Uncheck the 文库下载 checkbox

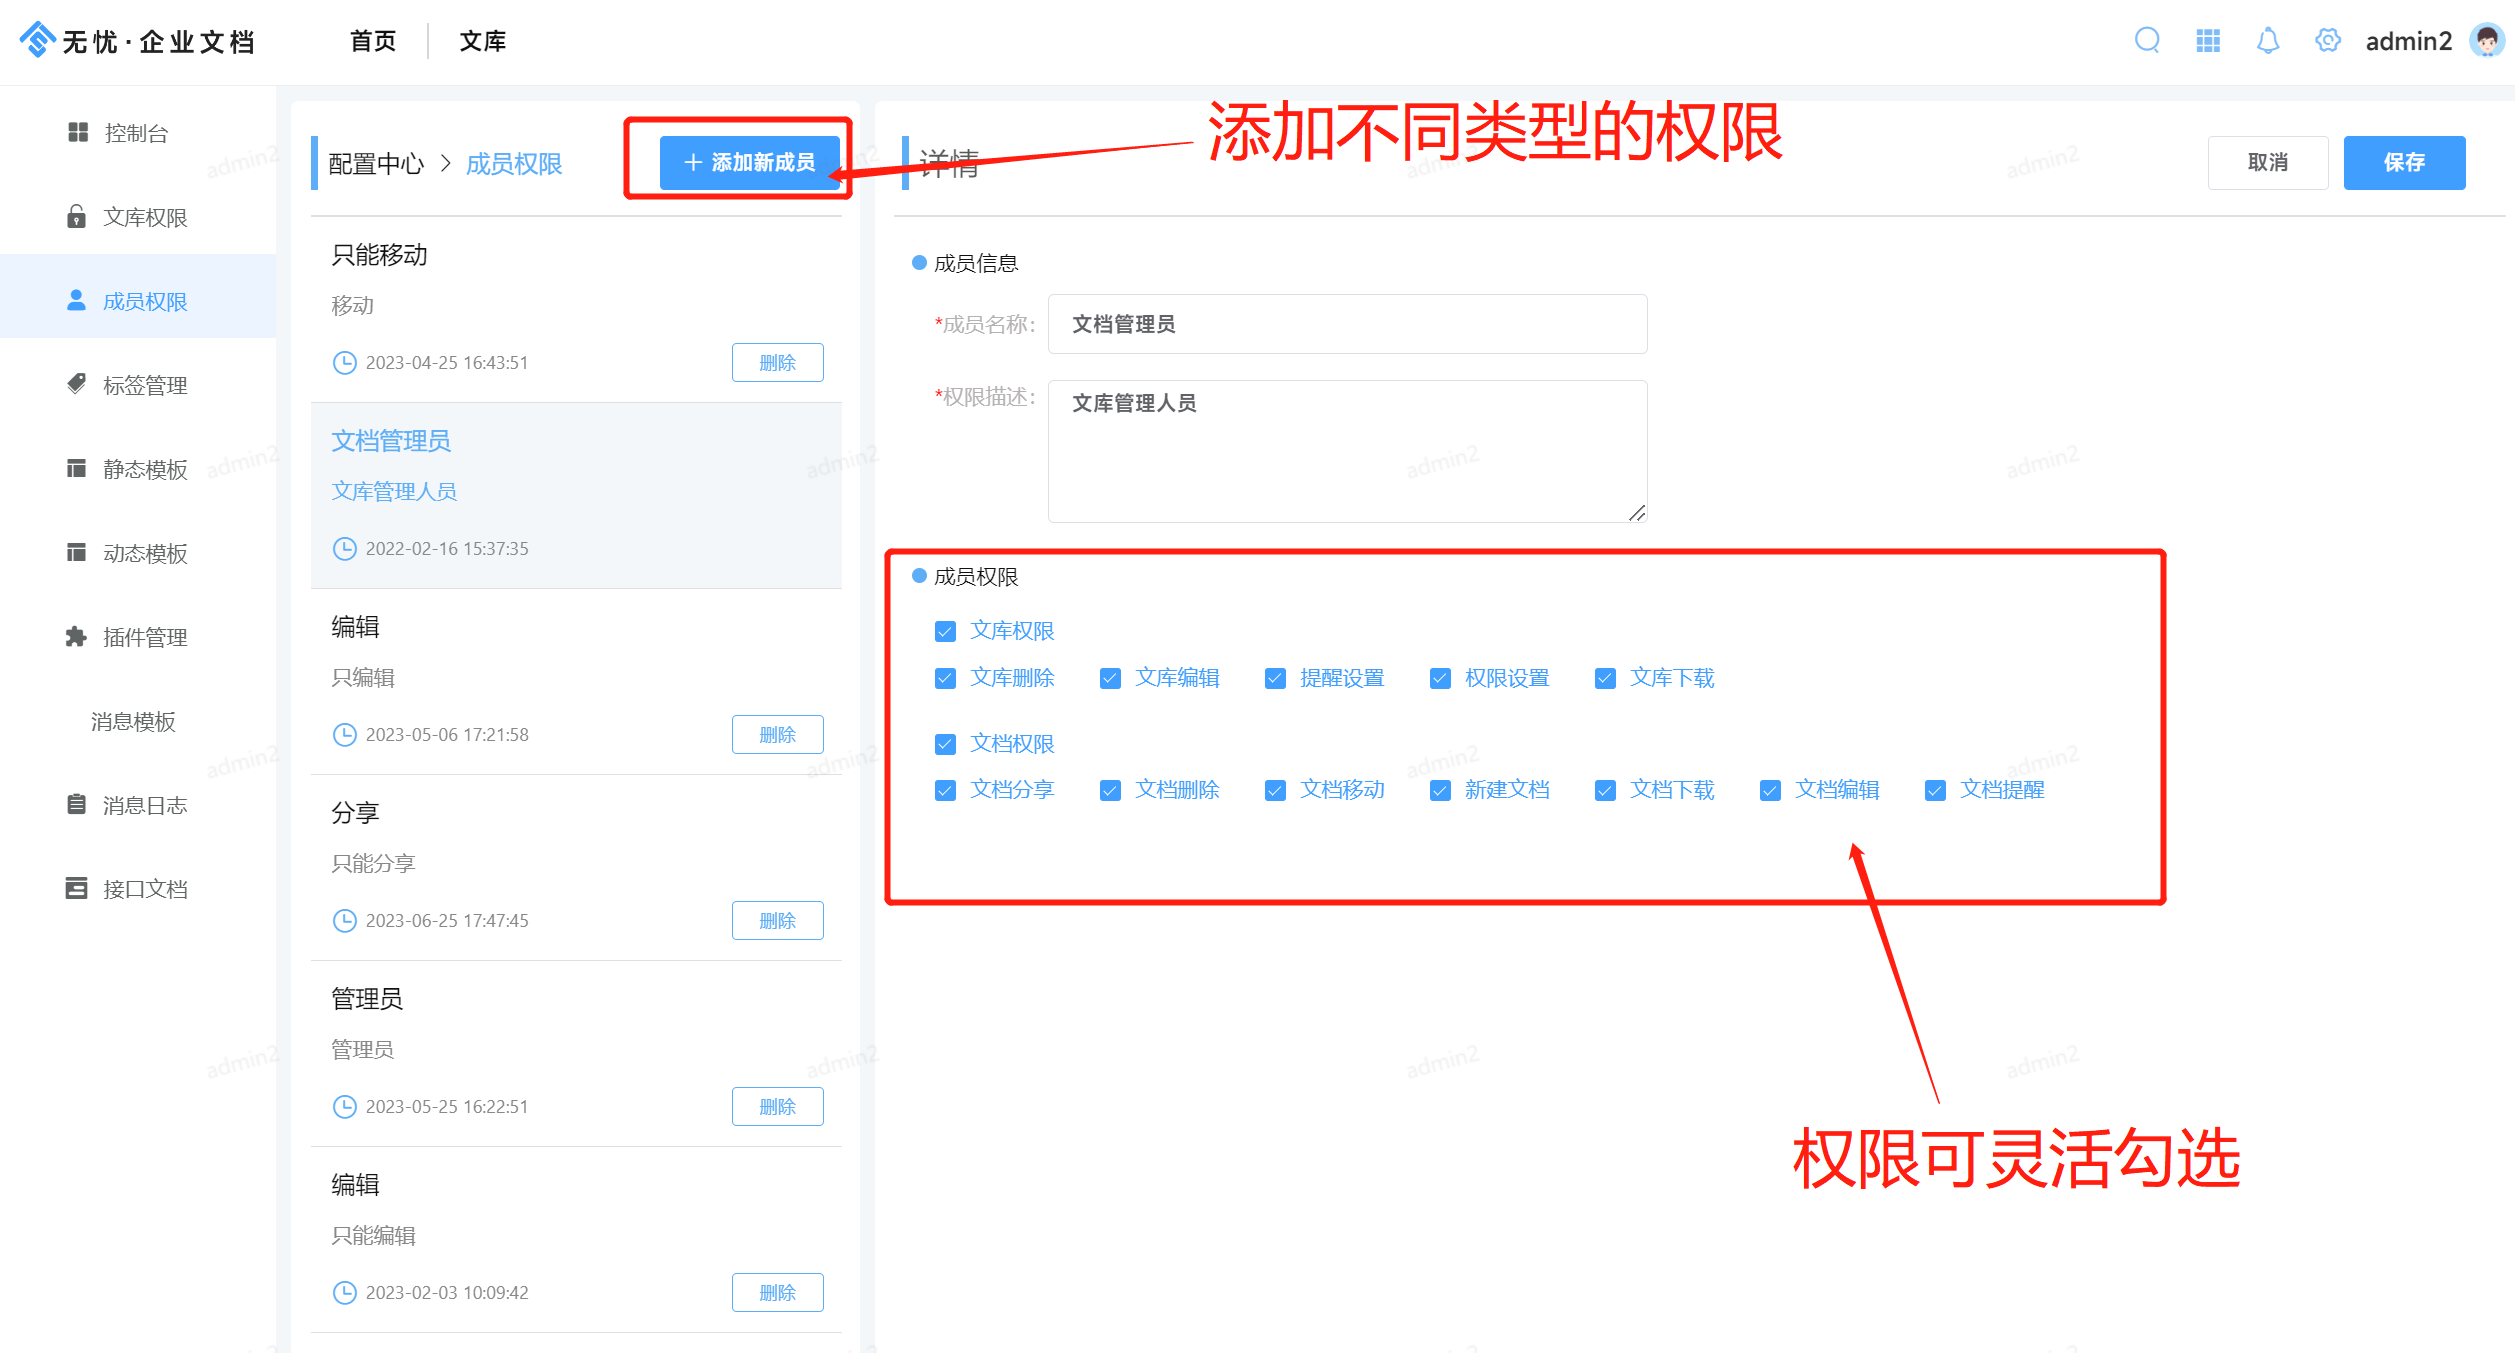(1605, 679)
